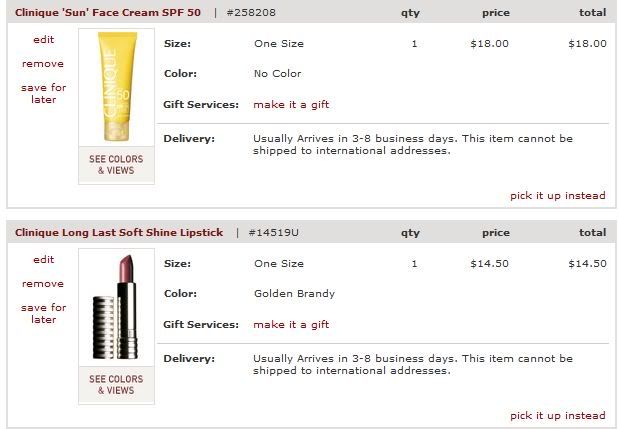The width and height of the screenshot is (619, 429).
Task: Edit the Soft Shine Lipstick item
Action: pos(43,260)
